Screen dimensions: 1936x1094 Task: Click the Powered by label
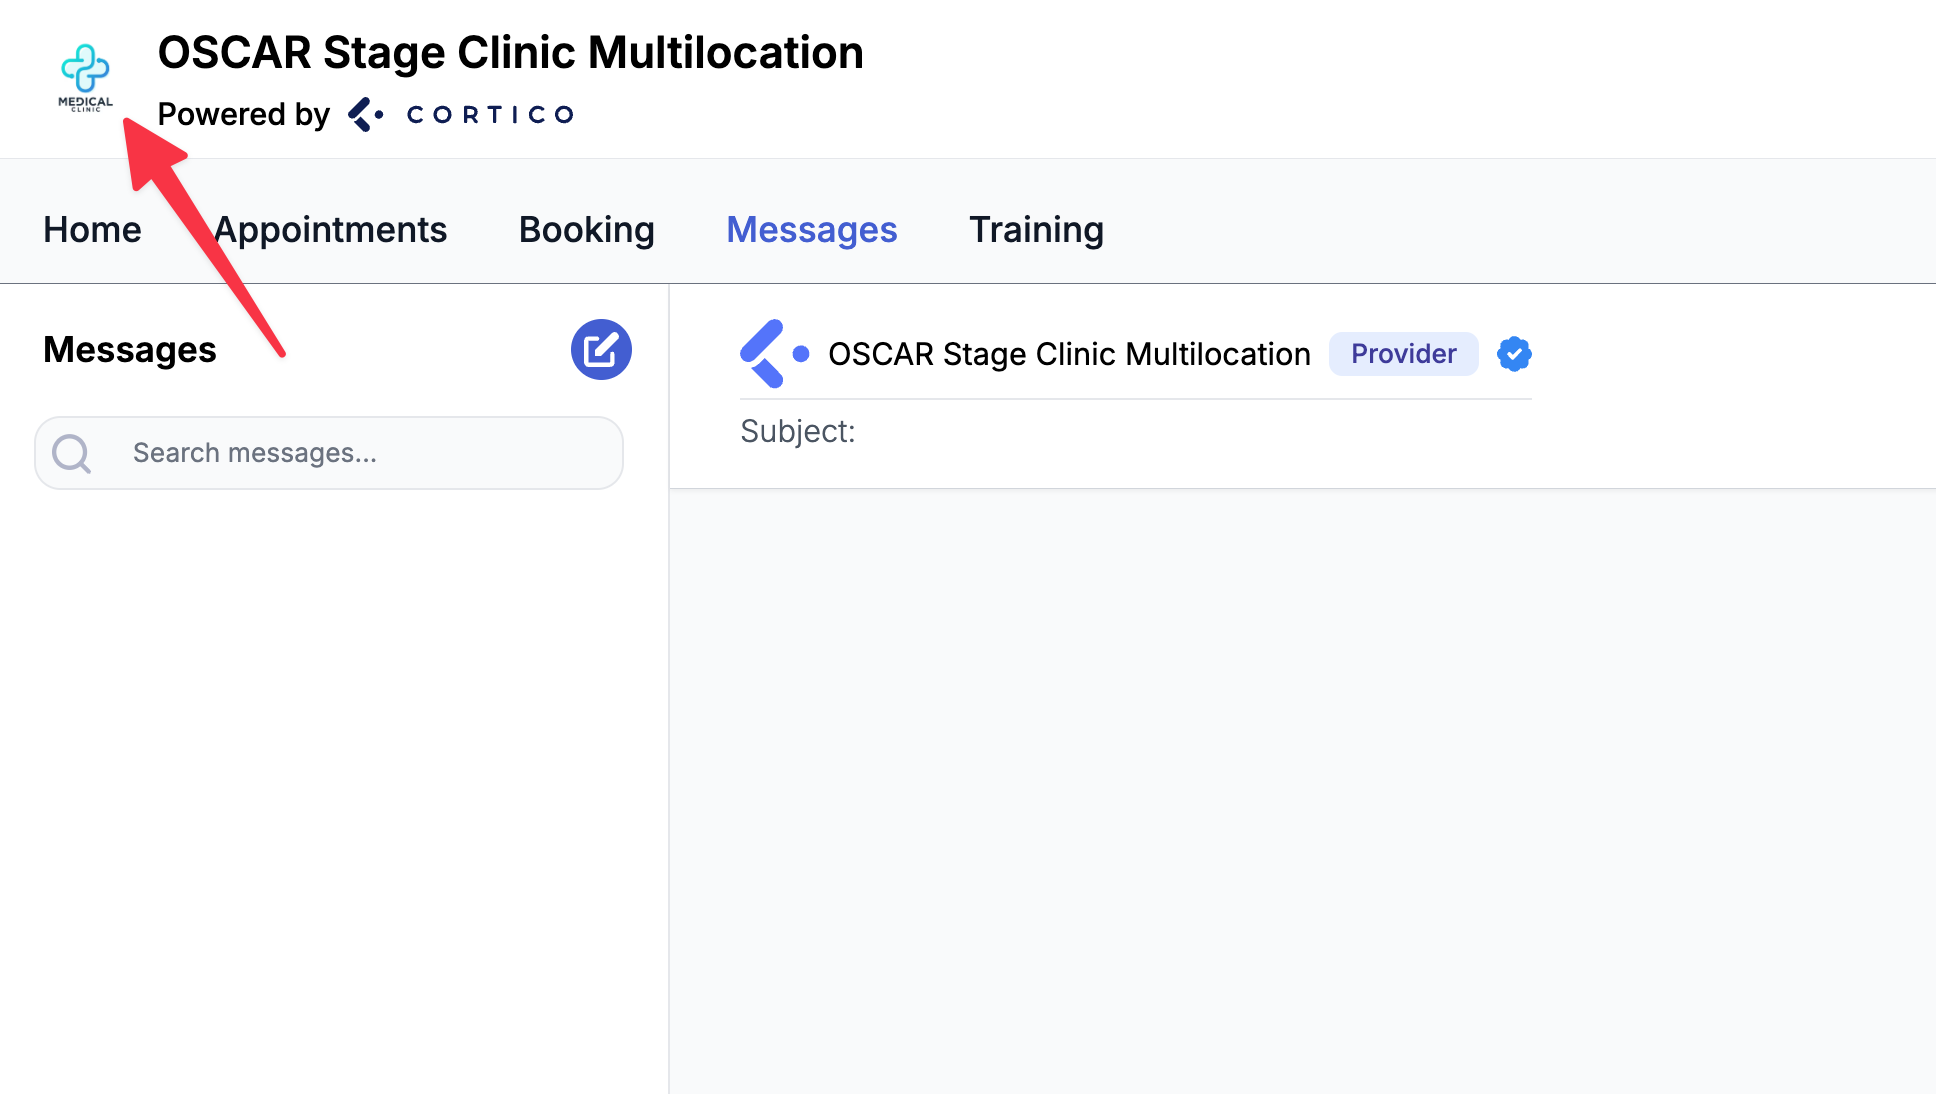pos(243,115)
